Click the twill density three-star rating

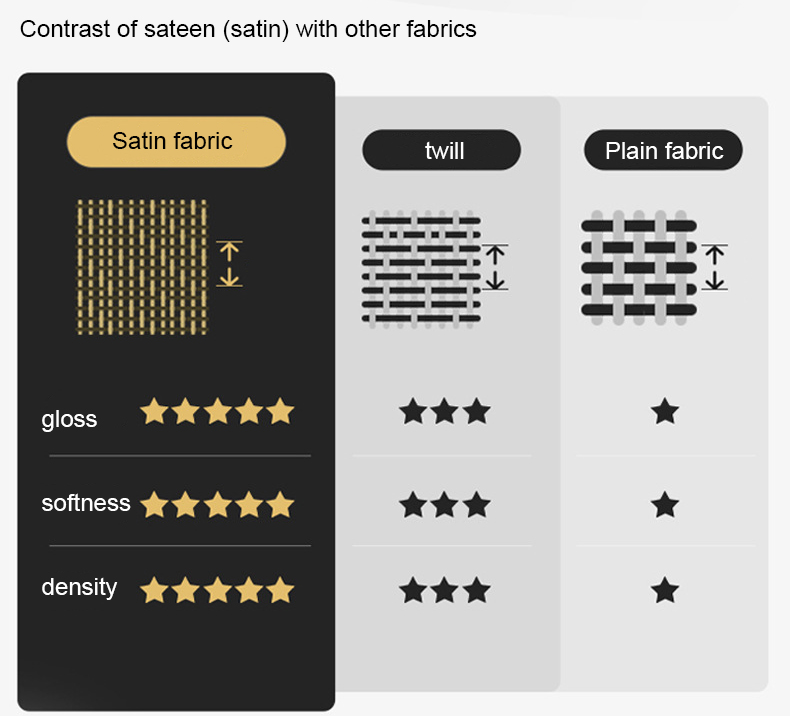pos(445,590)
